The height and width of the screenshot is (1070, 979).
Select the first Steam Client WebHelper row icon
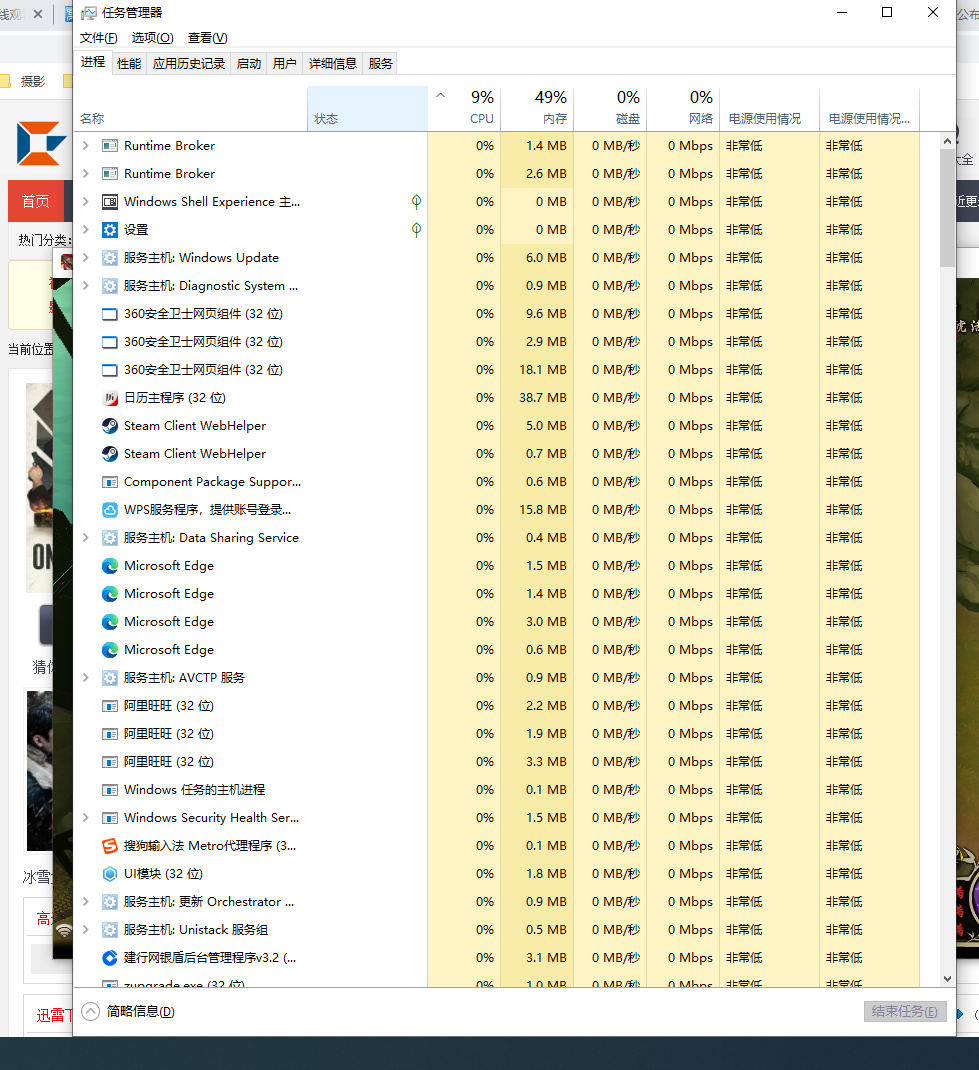coord(109,426)
